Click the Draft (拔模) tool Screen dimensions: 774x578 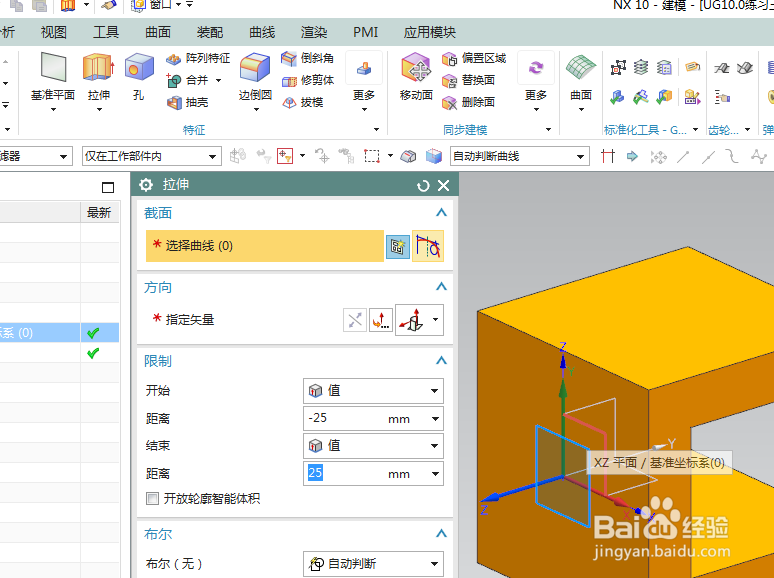[x=302, y=102]
